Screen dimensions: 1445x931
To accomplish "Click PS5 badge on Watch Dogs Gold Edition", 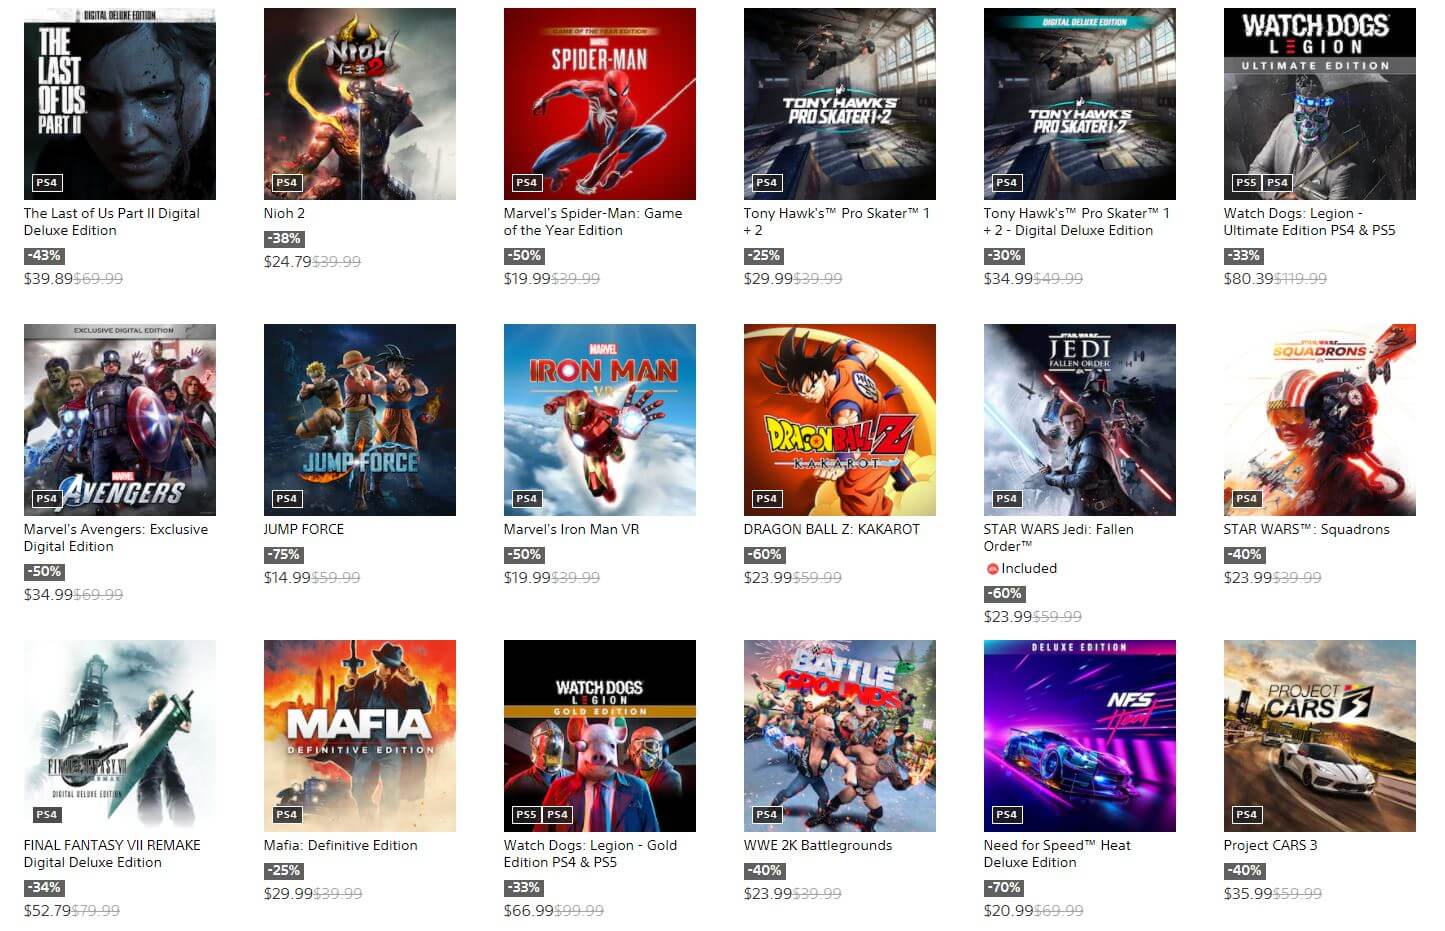I will coord(526,815).
